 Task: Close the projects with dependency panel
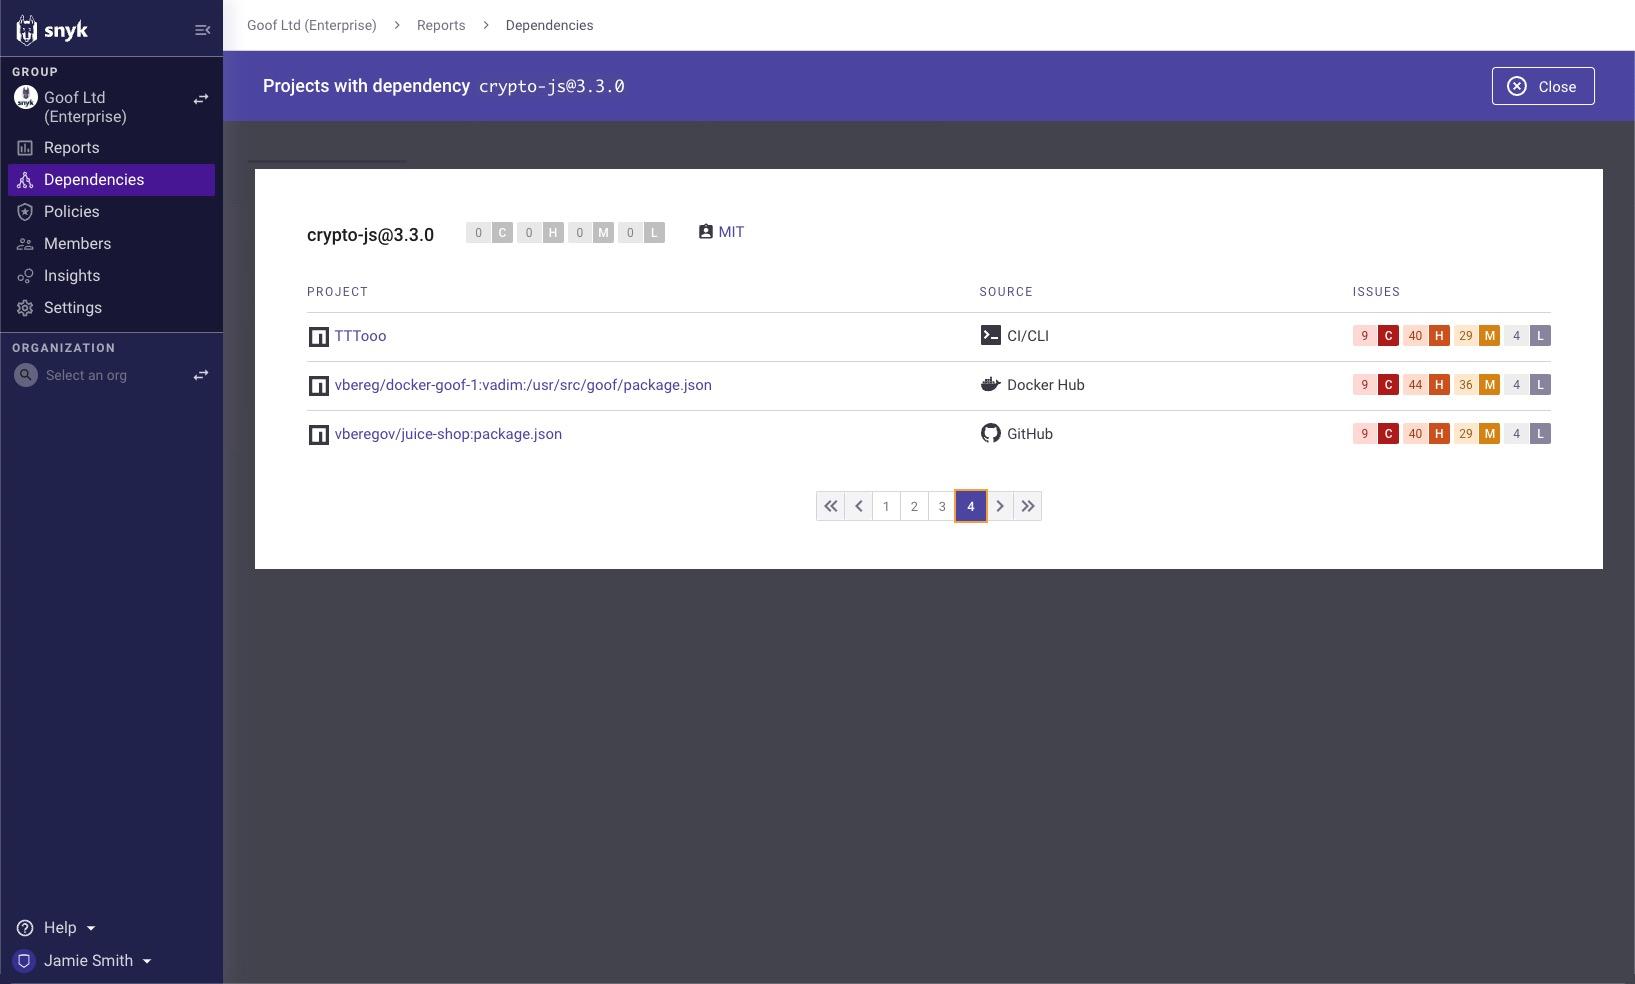(x=1543, y=86)
